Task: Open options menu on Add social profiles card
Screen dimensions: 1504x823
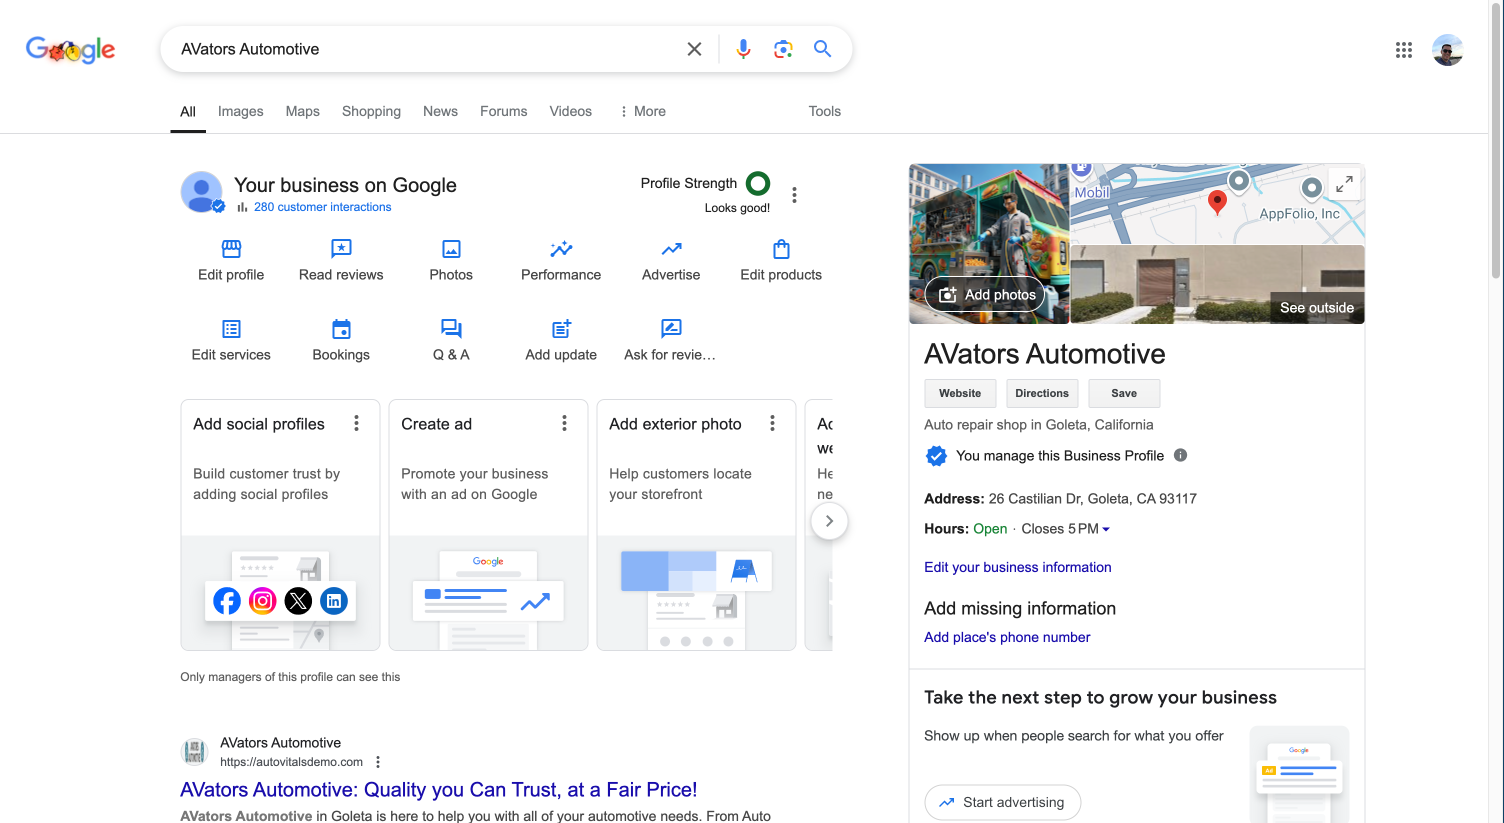Action: (356, 423)
